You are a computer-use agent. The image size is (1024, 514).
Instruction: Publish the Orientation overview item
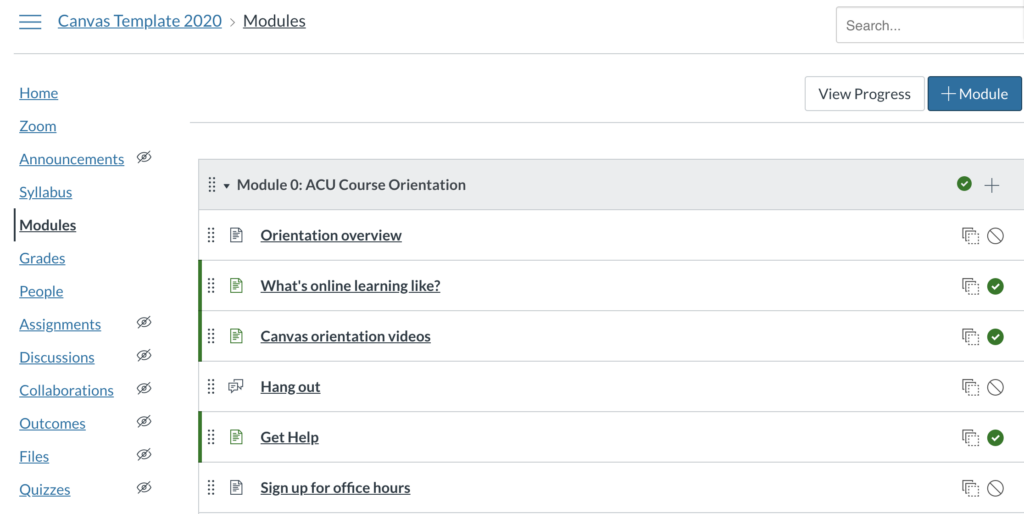pyautogui.click(x=995, y=236)
